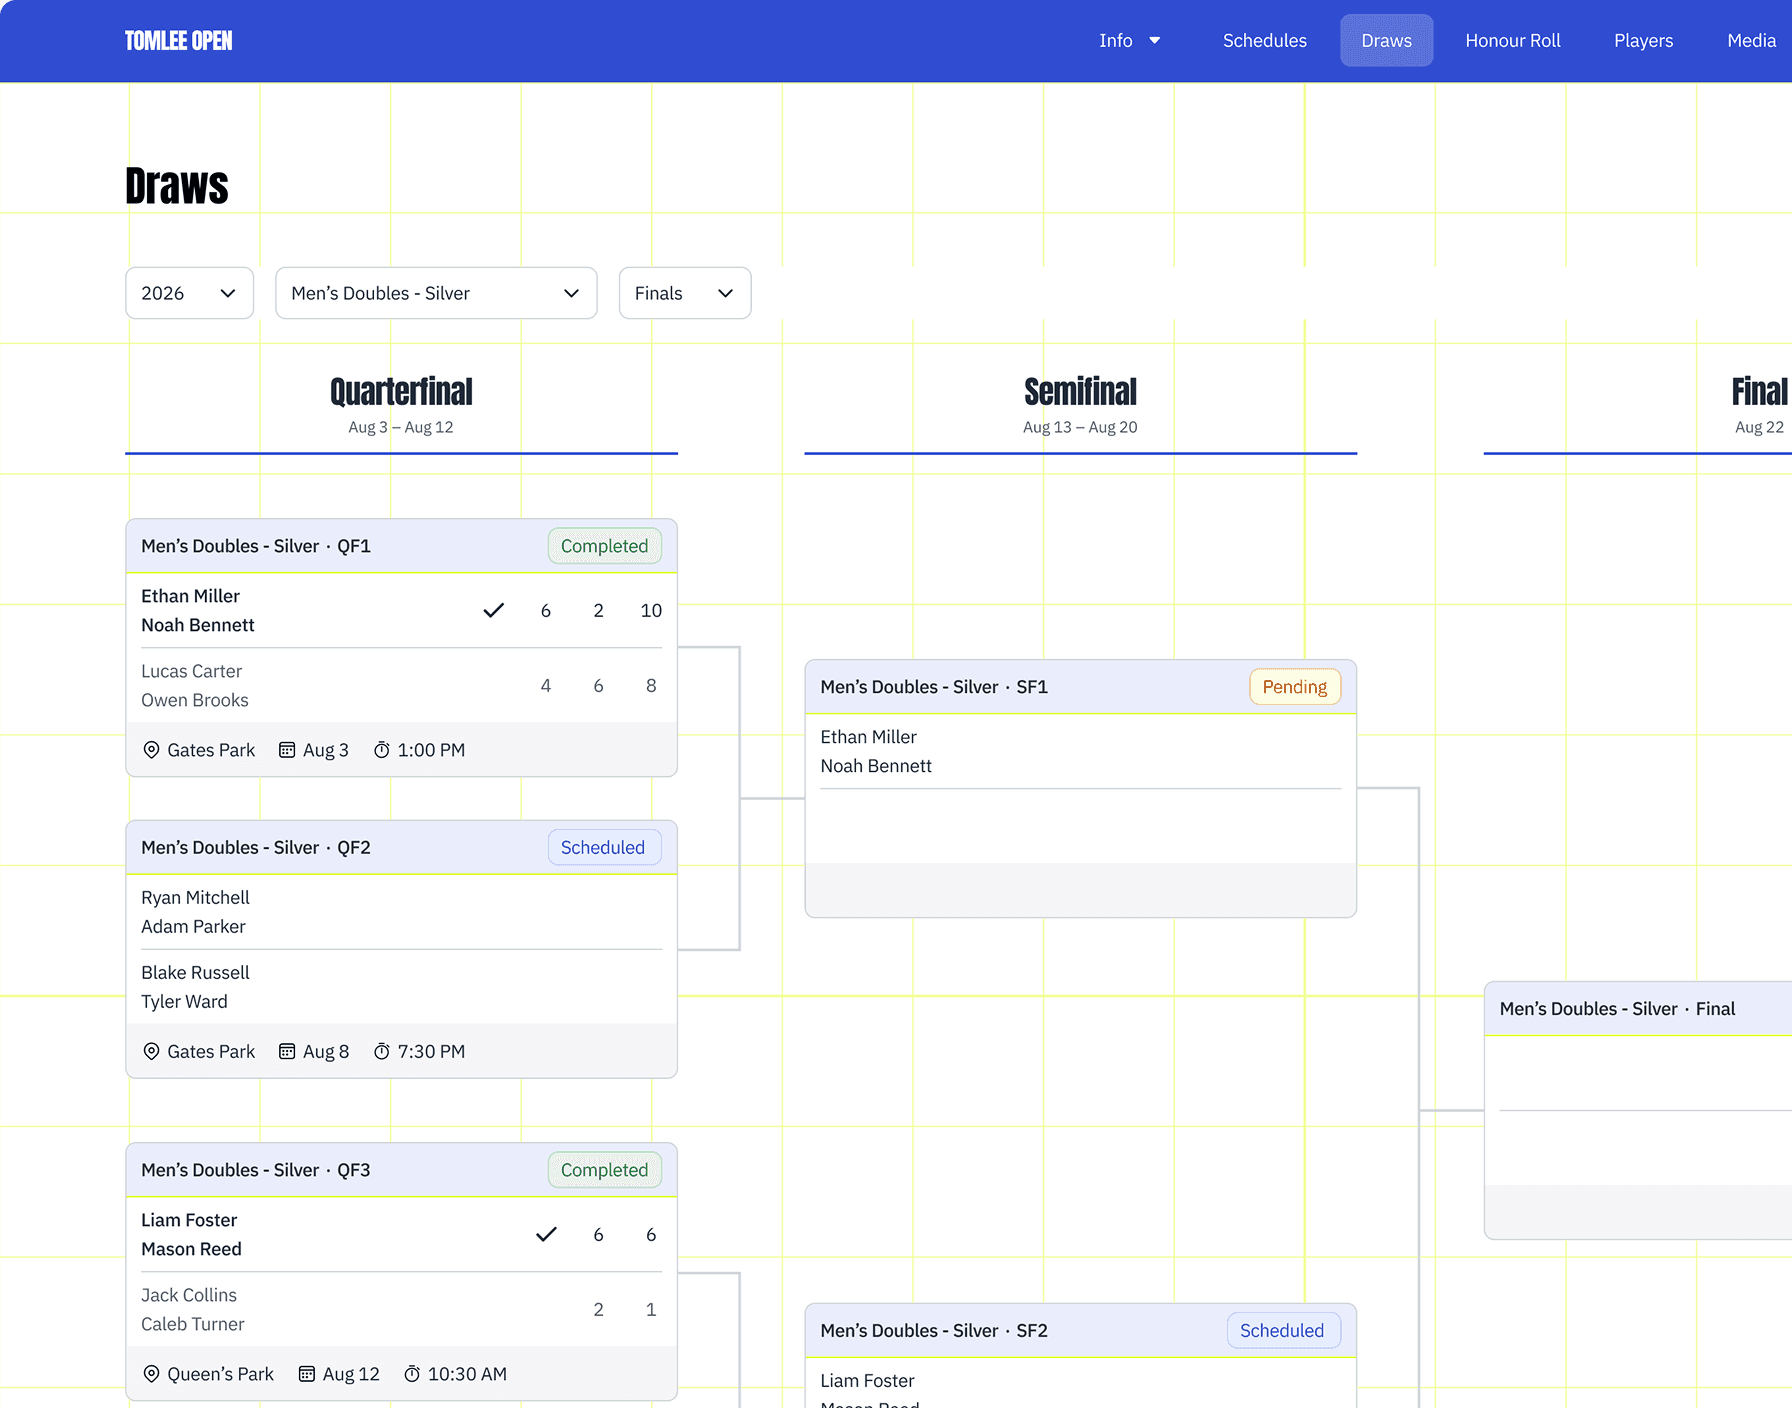Screen dimensions: 1792x1408
Task: Click location pin beside Queen's Park
Action: coord(152,1374)
